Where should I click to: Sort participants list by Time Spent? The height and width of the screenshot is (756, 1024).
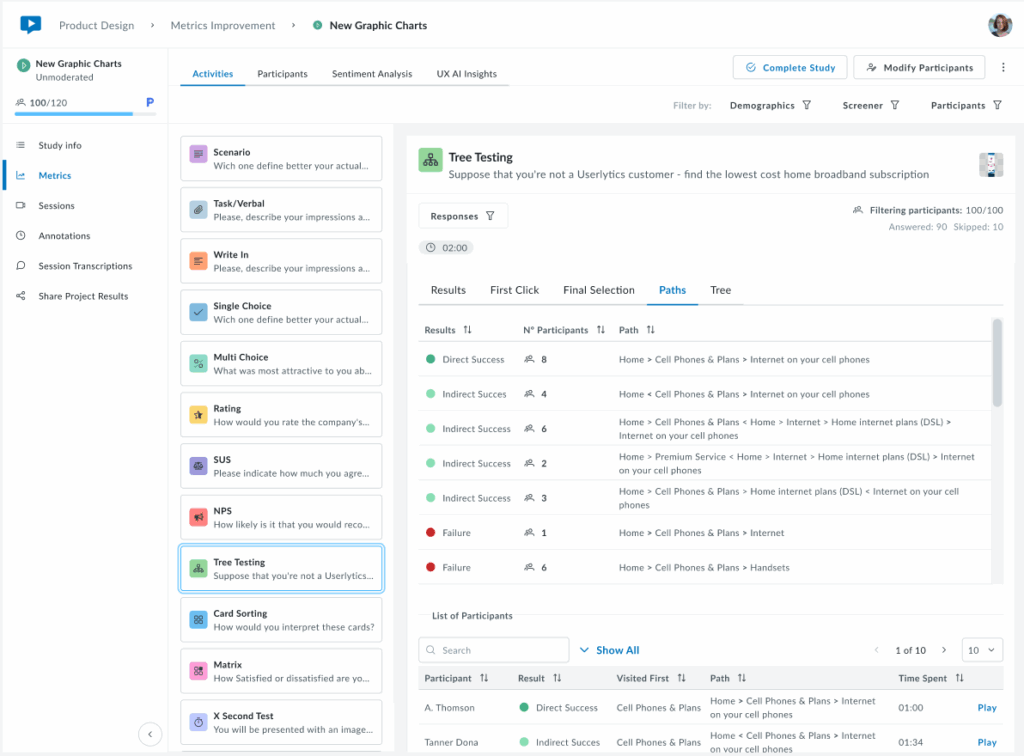[959, 678]
